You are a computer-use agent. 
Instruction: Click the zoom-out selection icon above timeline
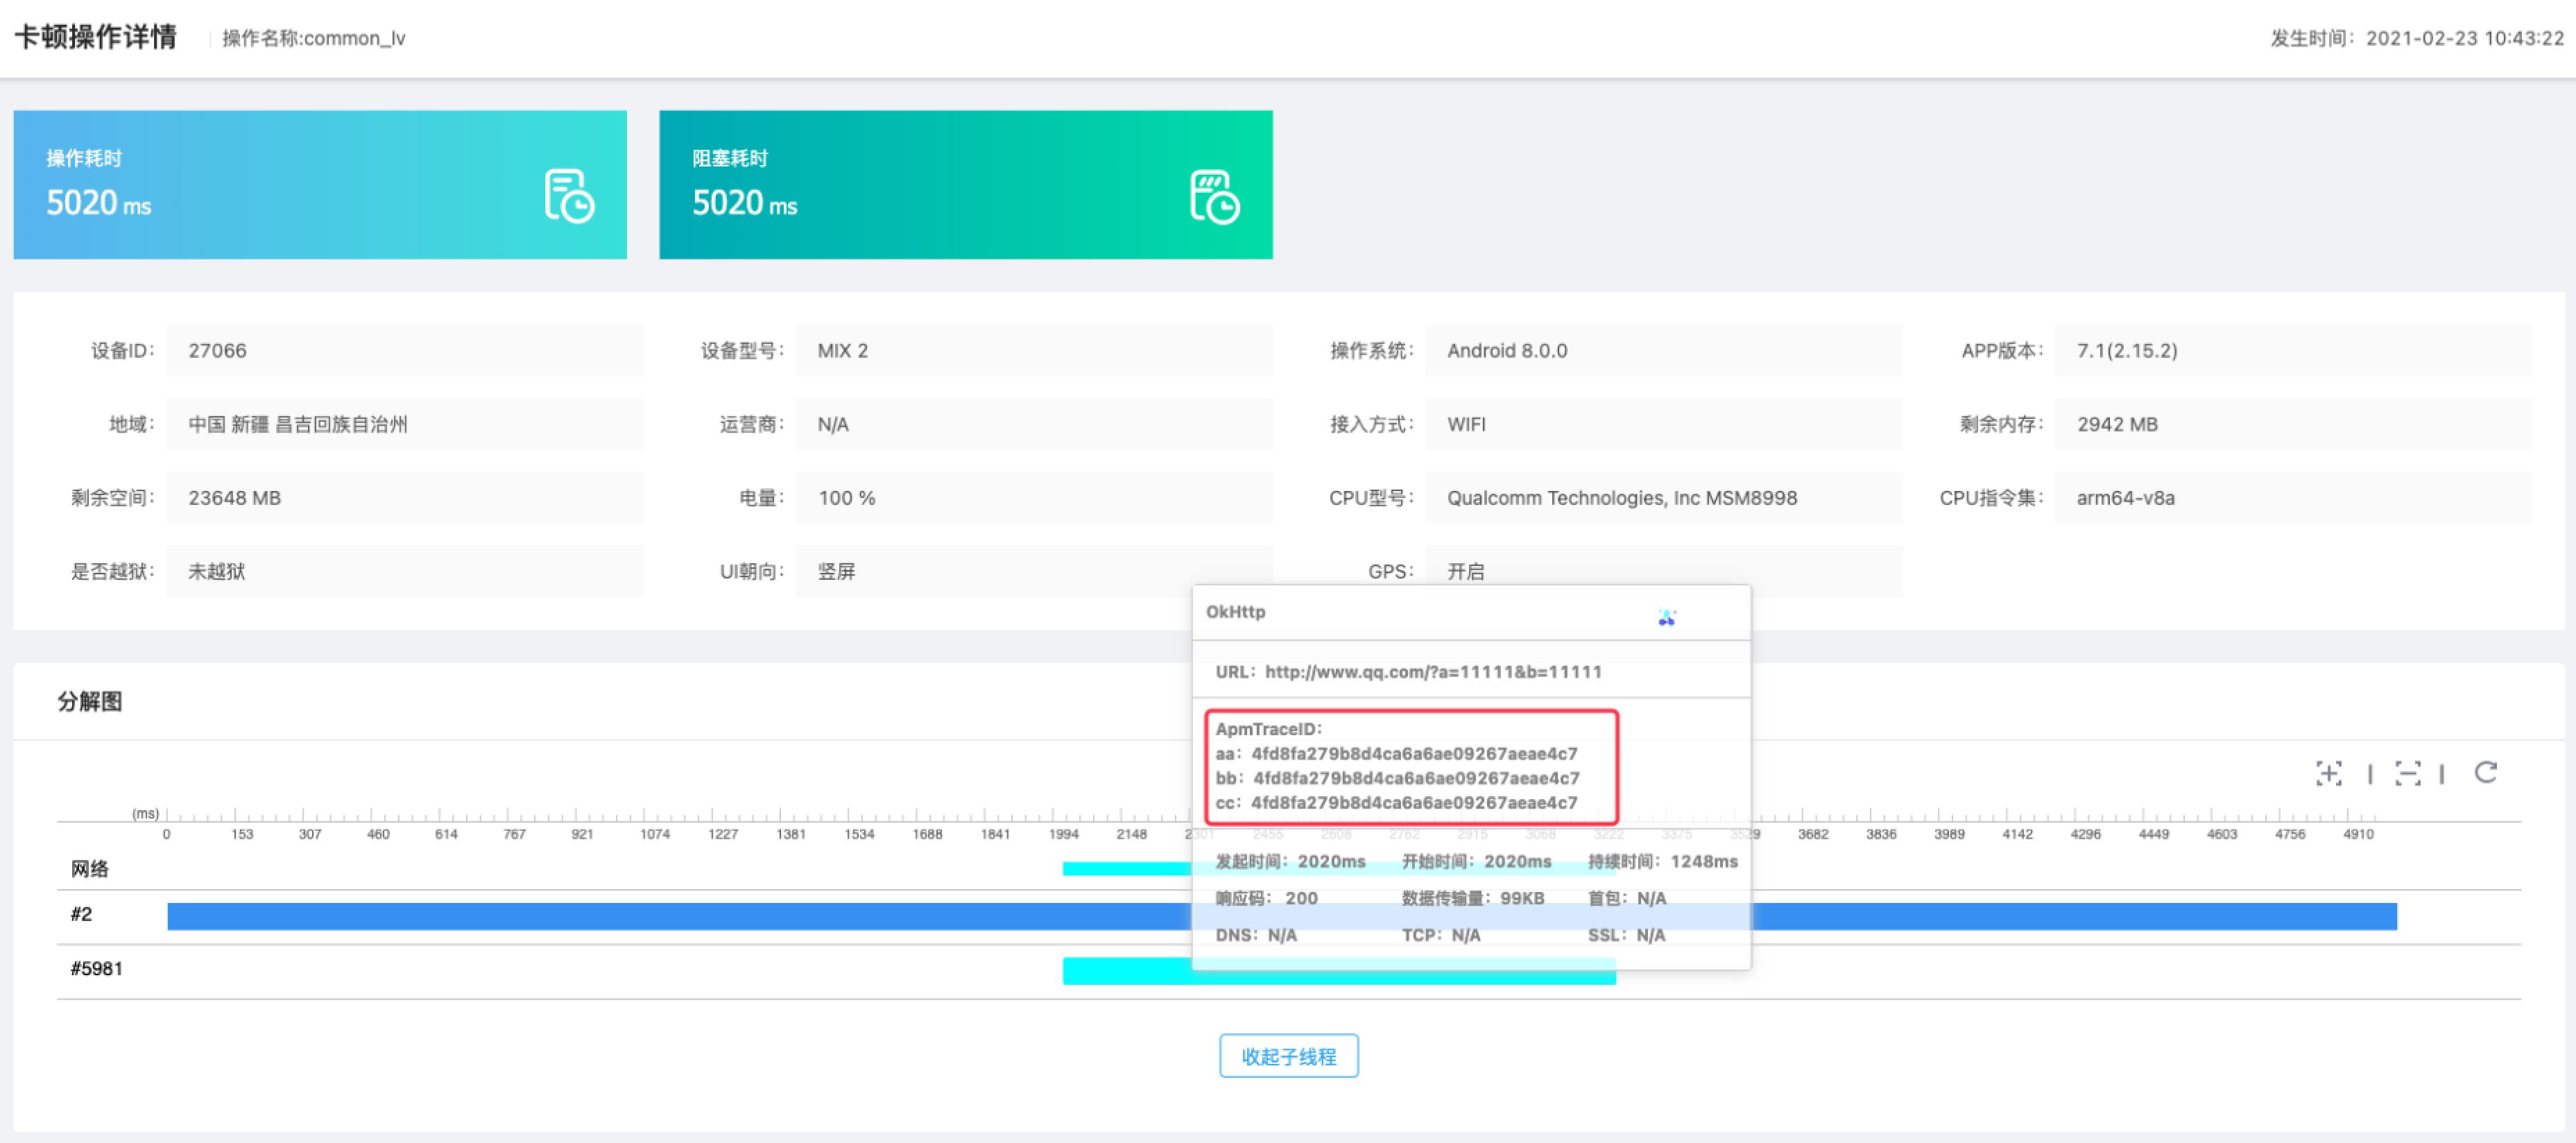tap(2408, 773)
